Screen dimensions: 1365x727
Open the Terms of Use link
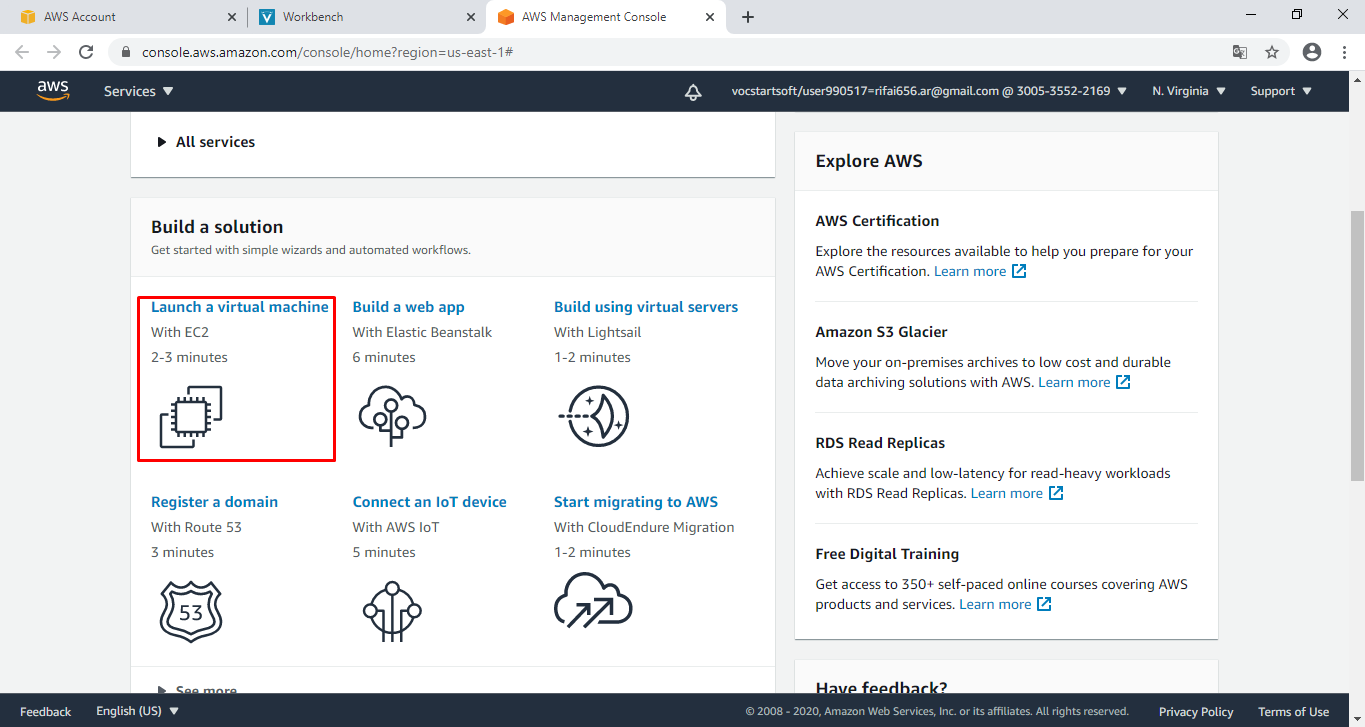(x=1294, y=712)
